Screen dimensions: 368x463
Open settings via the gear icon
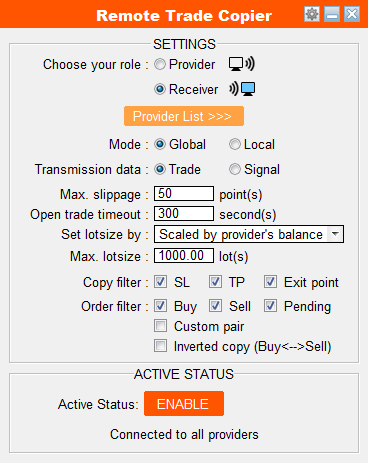pos(312,14)
